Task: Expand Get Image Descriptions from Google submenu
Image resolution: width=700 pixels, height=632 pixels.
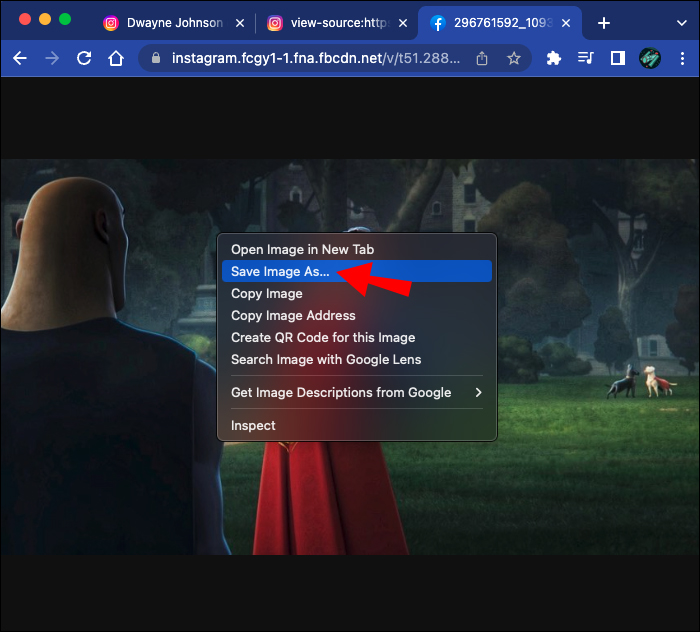Action: (357, 392)
